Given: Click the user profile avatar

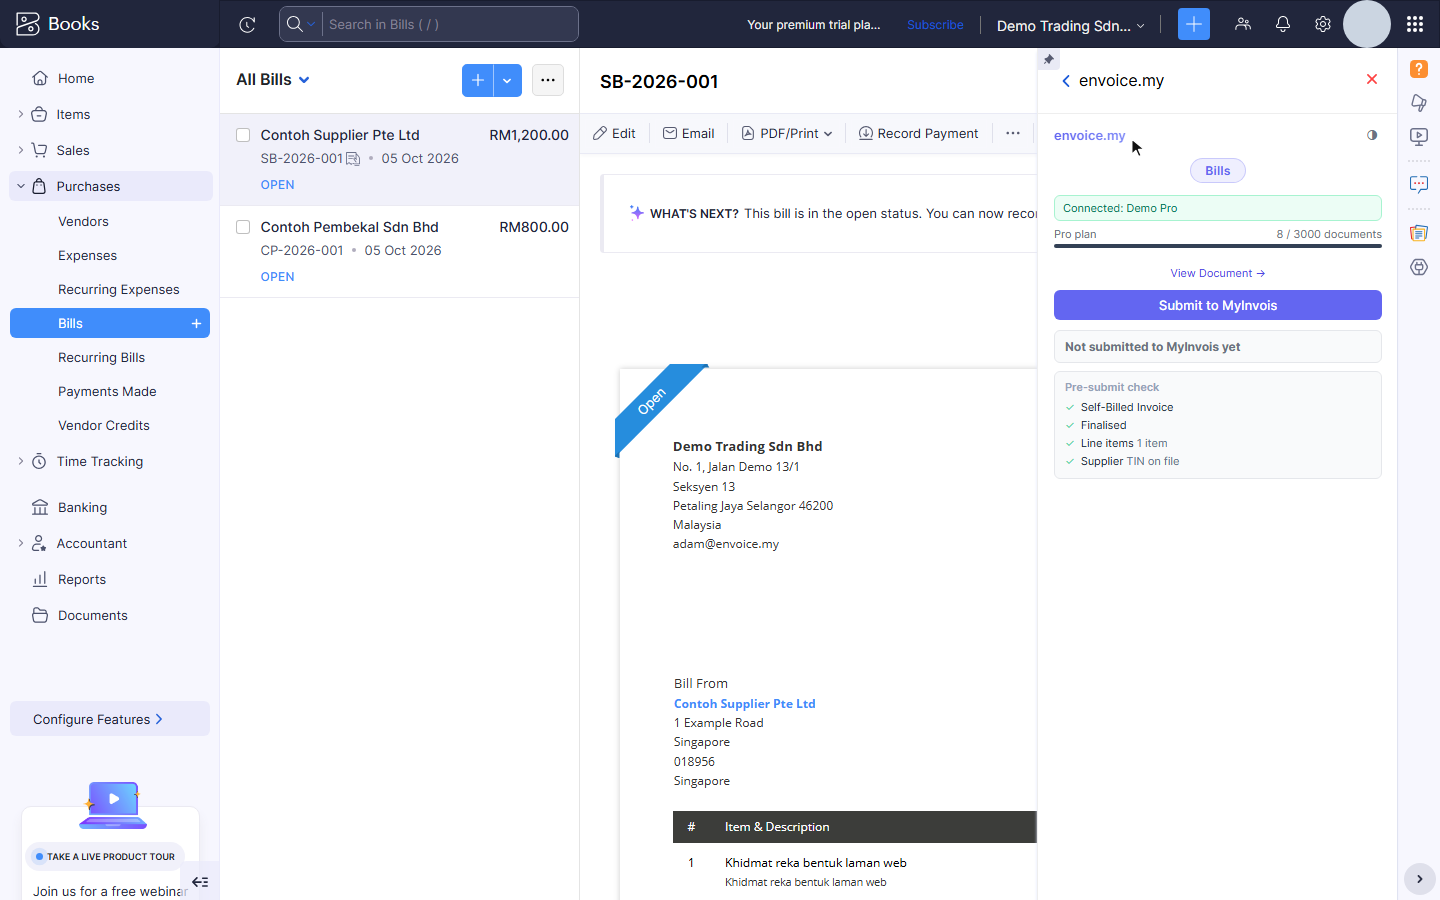Looking at the screenshot, I should (1367, 24).
